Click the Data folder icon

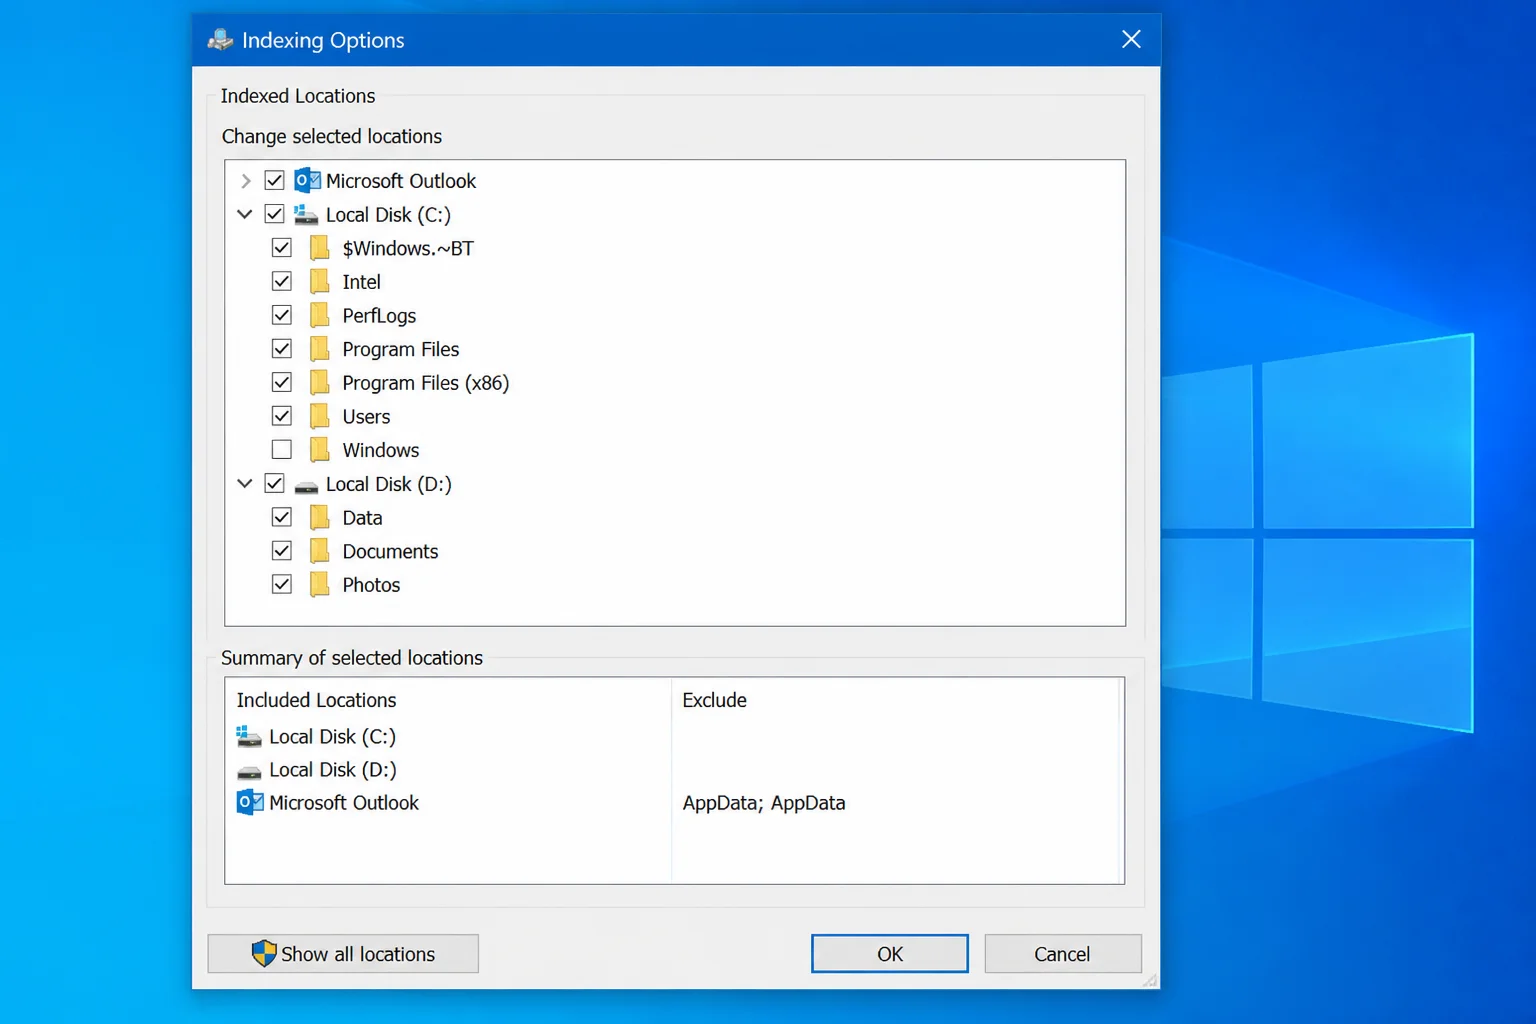point(319,518)
